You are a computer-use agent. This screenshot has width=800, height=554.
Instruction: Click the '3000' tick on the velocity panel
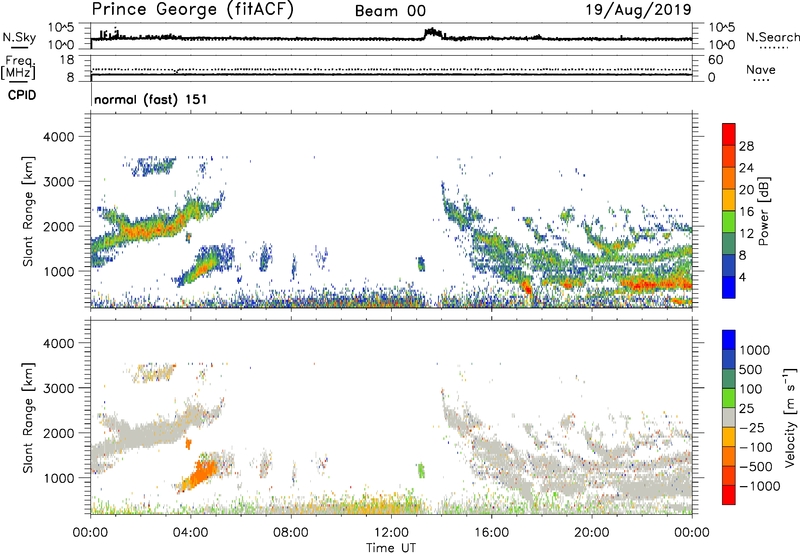click(x=59, y=388)
